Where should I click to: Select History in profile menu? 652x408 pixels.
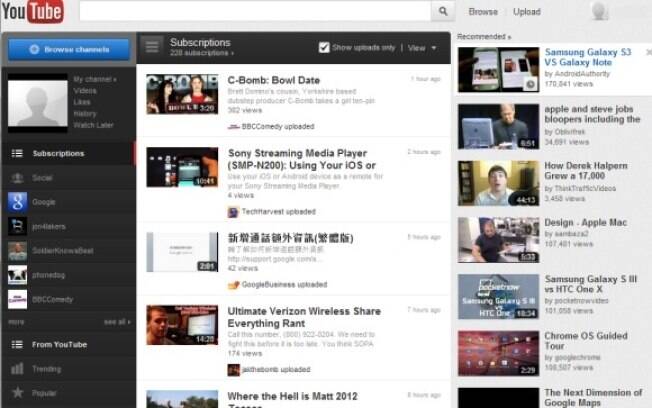(x=85, y=114)
